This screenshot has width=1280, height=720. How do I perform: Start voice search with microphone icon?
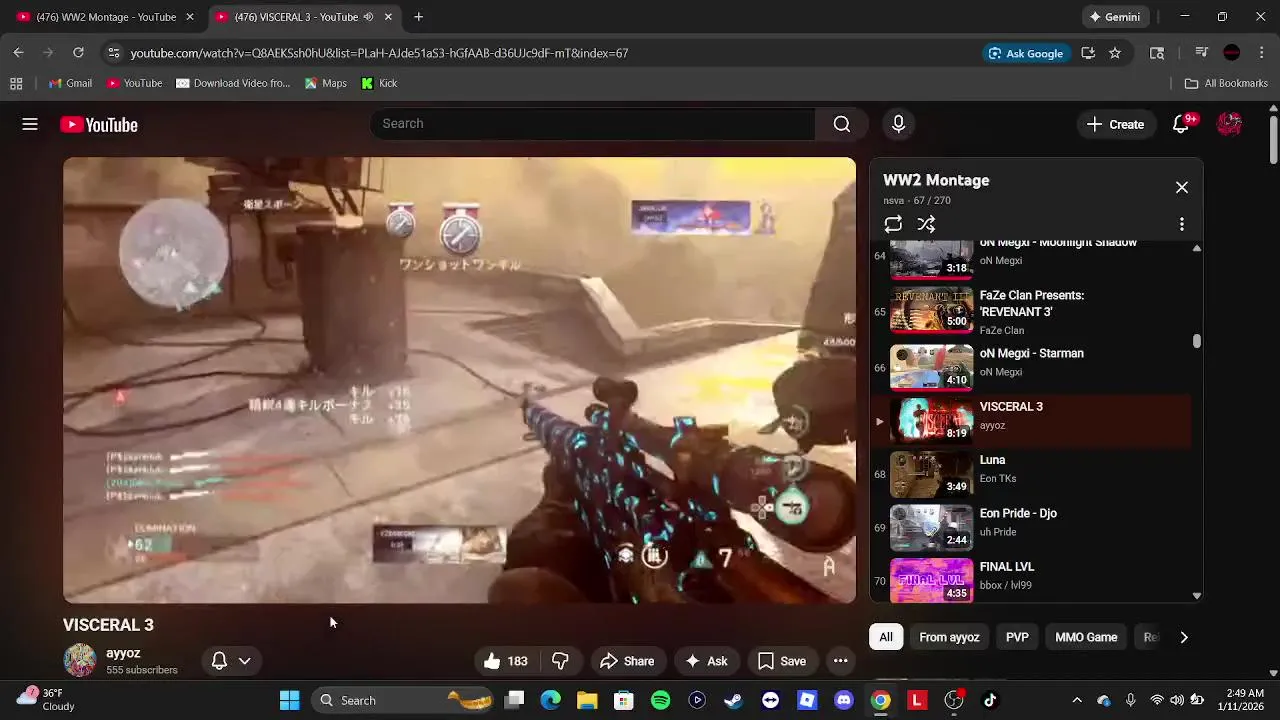[x=898, y=124]
